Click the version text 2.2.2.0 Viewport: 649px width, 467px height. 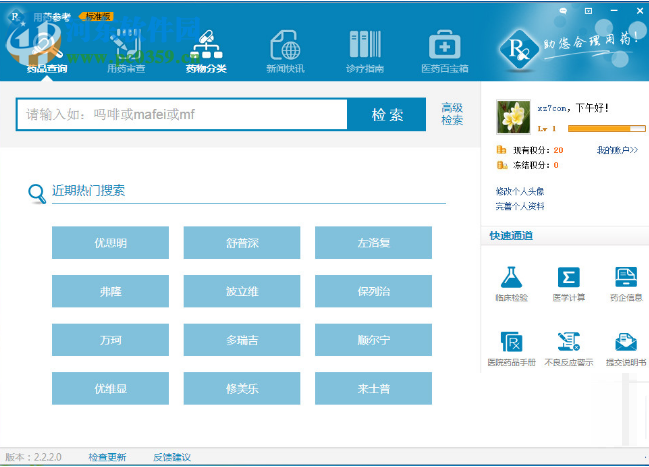click(x=48, y=457)
